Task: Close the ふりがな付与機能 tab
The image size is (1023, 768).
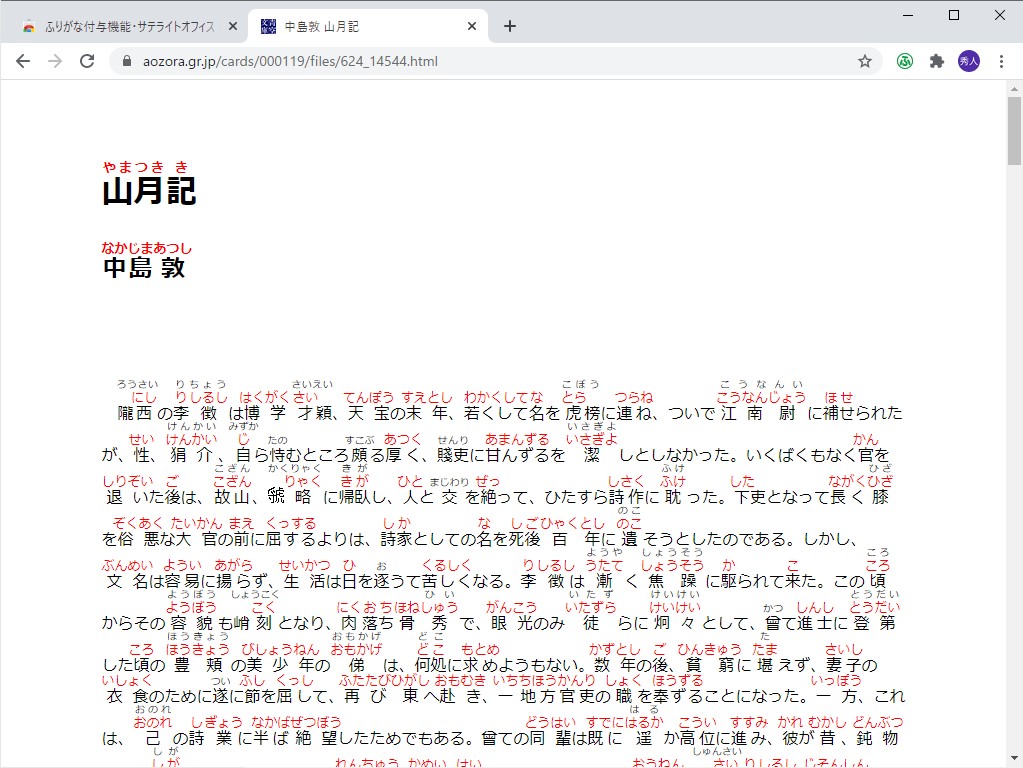Action: click(x=232, y=26)
